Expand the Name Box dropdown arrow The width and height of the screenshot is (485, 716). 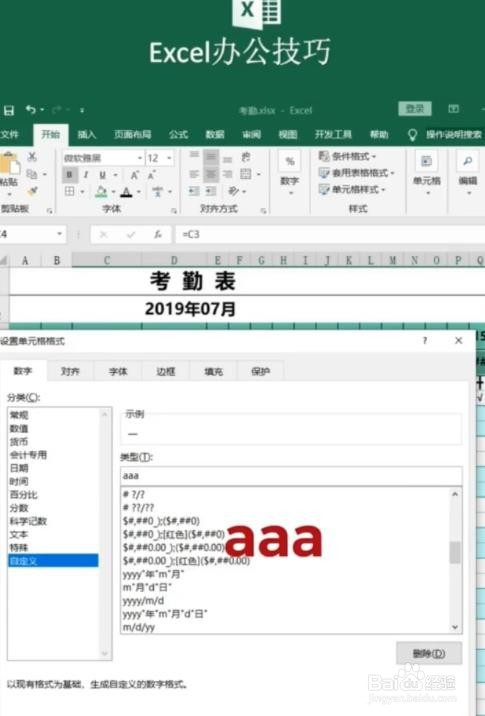[x=59, y=234]
